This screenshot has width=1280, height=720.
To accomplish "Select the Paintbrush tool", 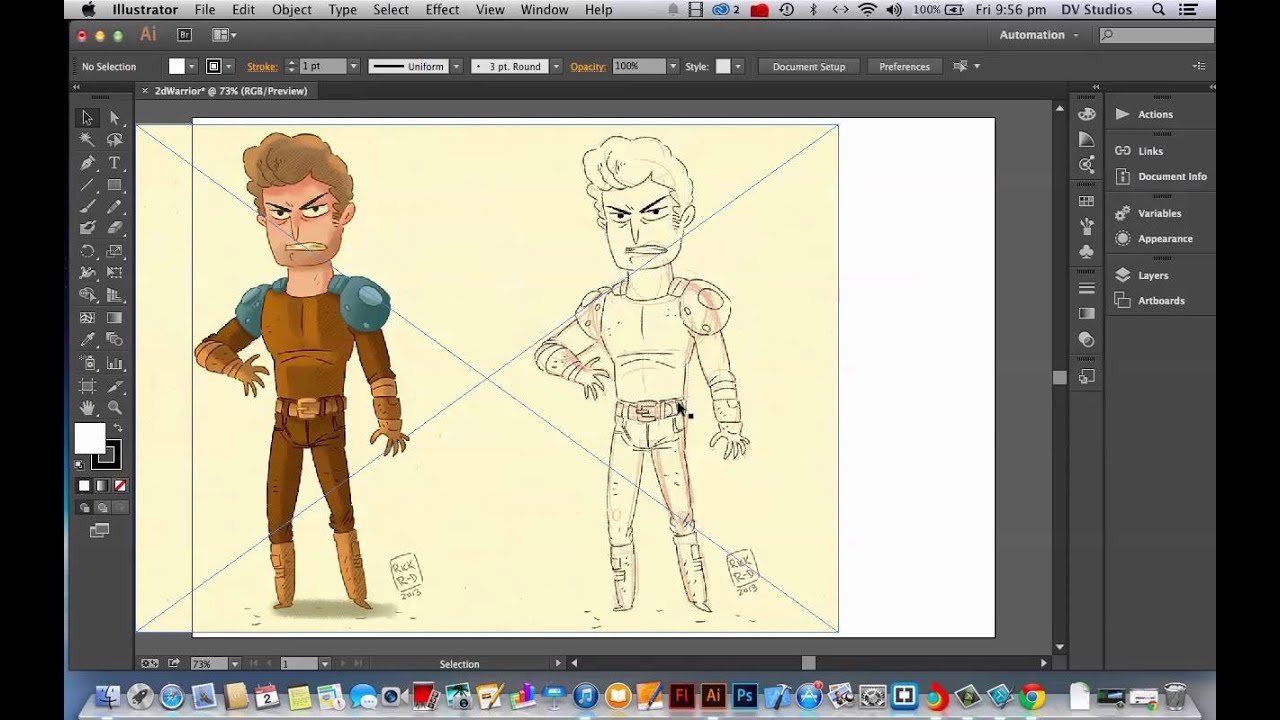I will pyautogui.click(x=87, y=207).
